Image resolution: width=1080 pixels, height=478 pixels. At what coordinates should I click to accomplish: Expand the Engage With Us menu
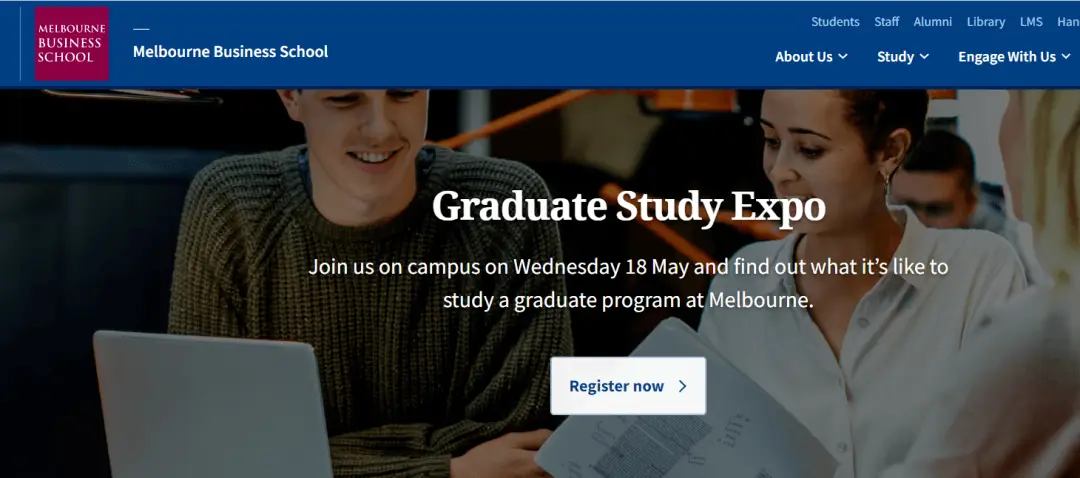tap(1006, 57)
